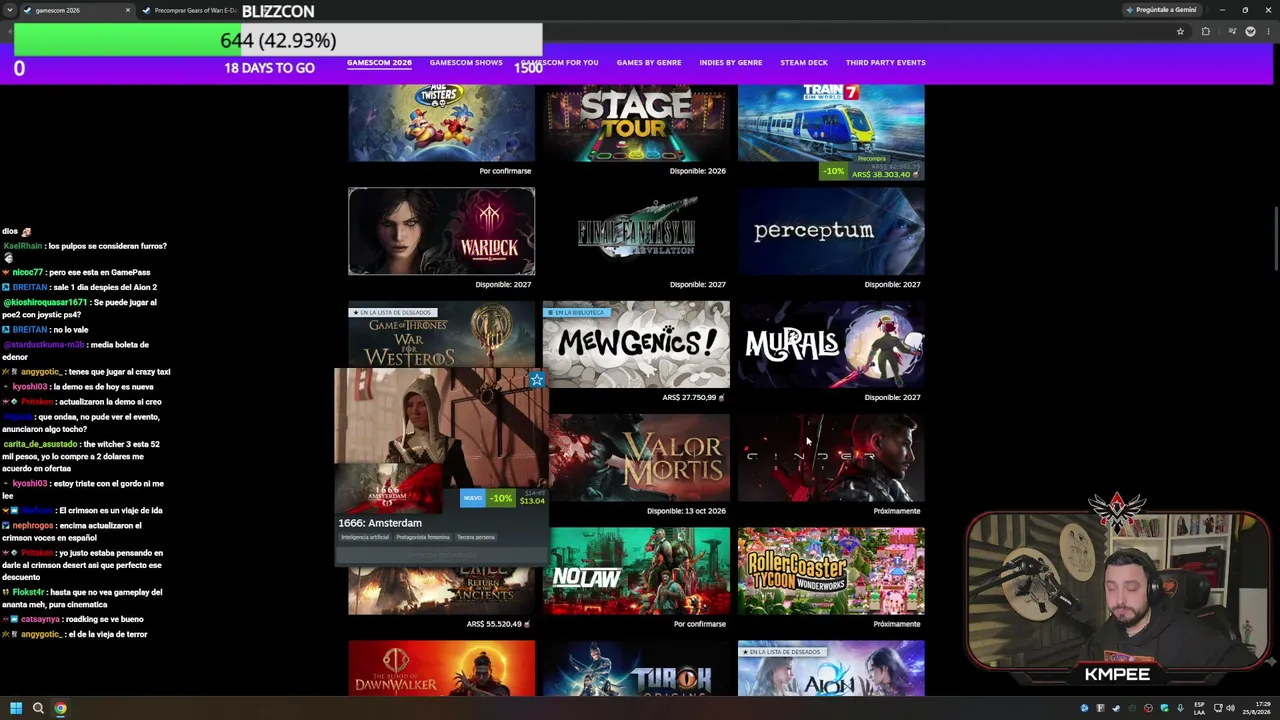Screen dimensions: 1280x720
Task: Open the Windows Start menu
Action: (x=16, y=708)
